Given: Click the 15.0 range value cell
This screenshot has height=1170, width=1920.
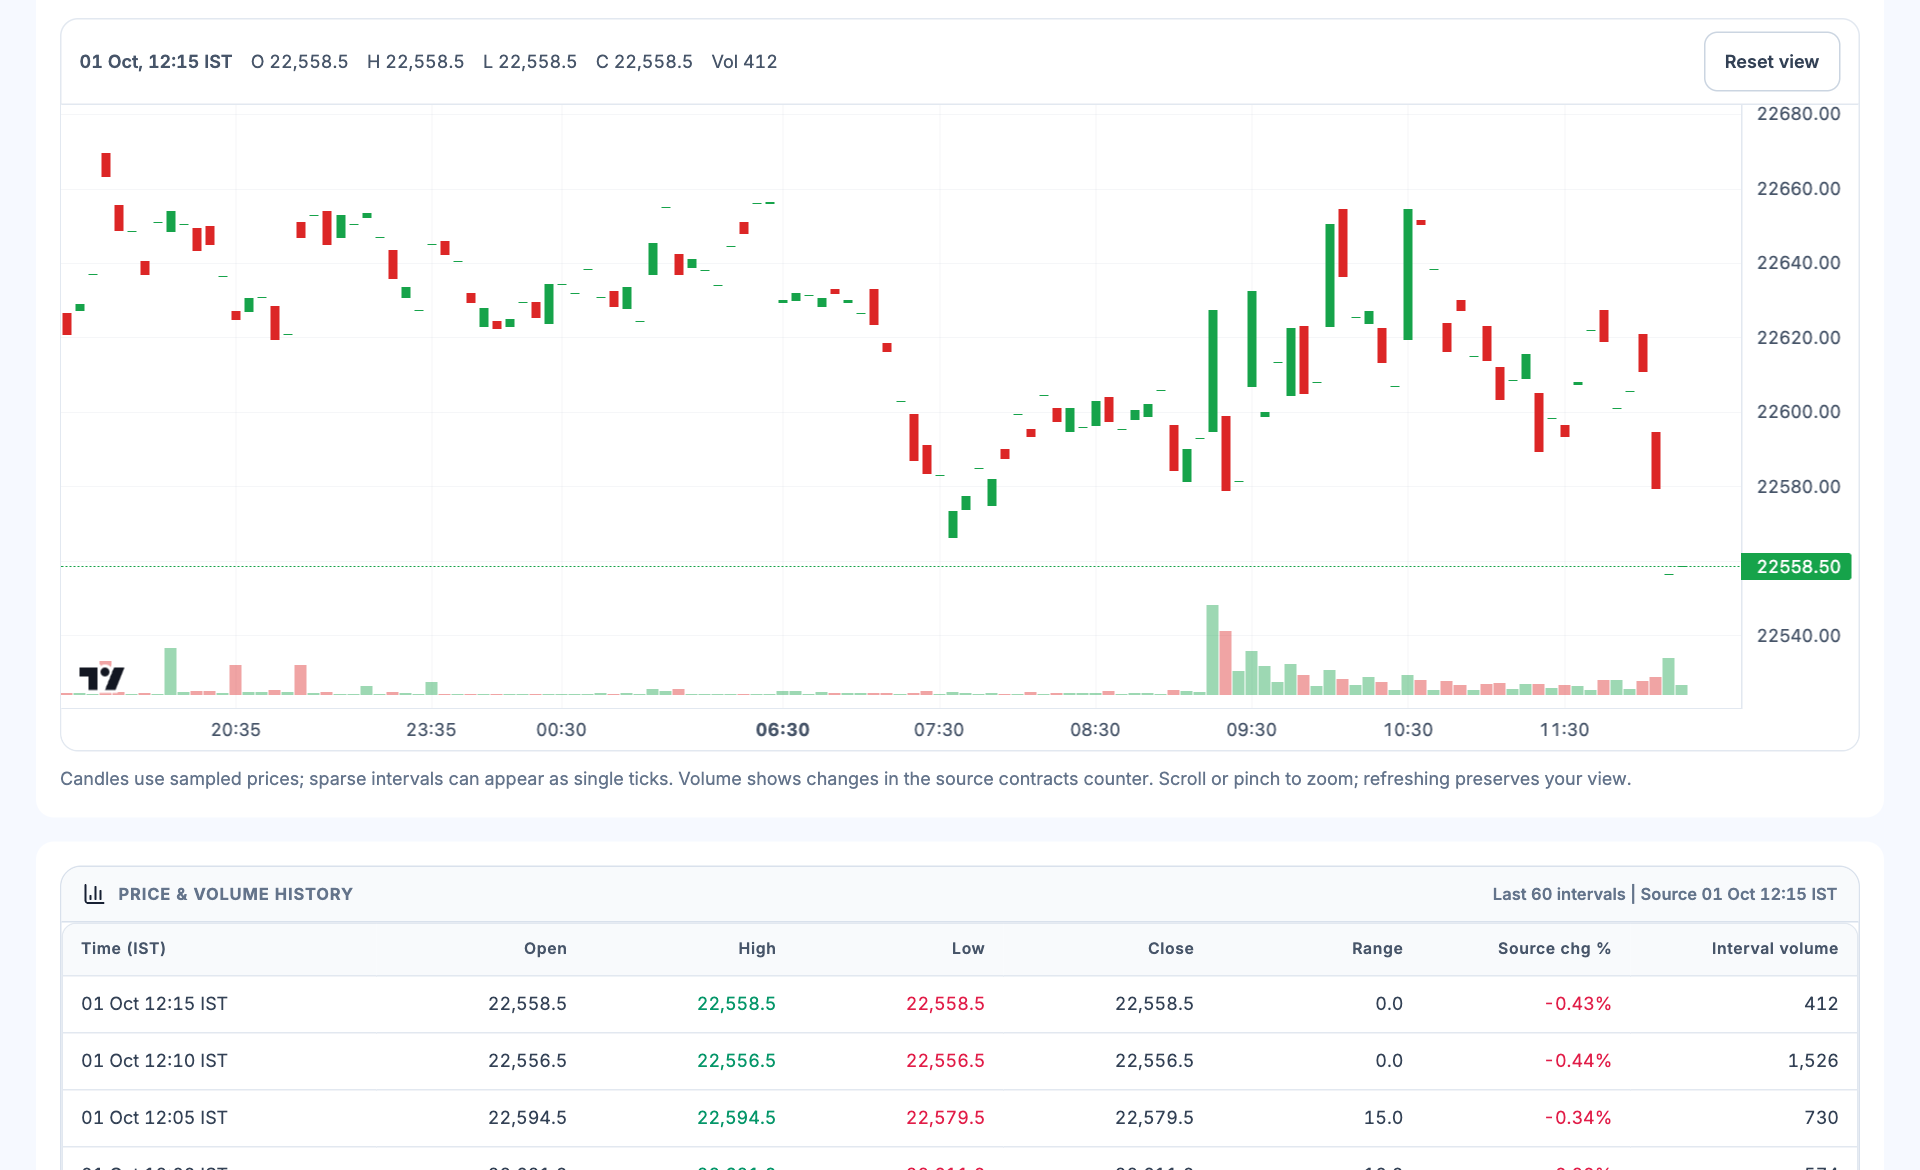Looking at the screenshot, I should 1383,1118.
